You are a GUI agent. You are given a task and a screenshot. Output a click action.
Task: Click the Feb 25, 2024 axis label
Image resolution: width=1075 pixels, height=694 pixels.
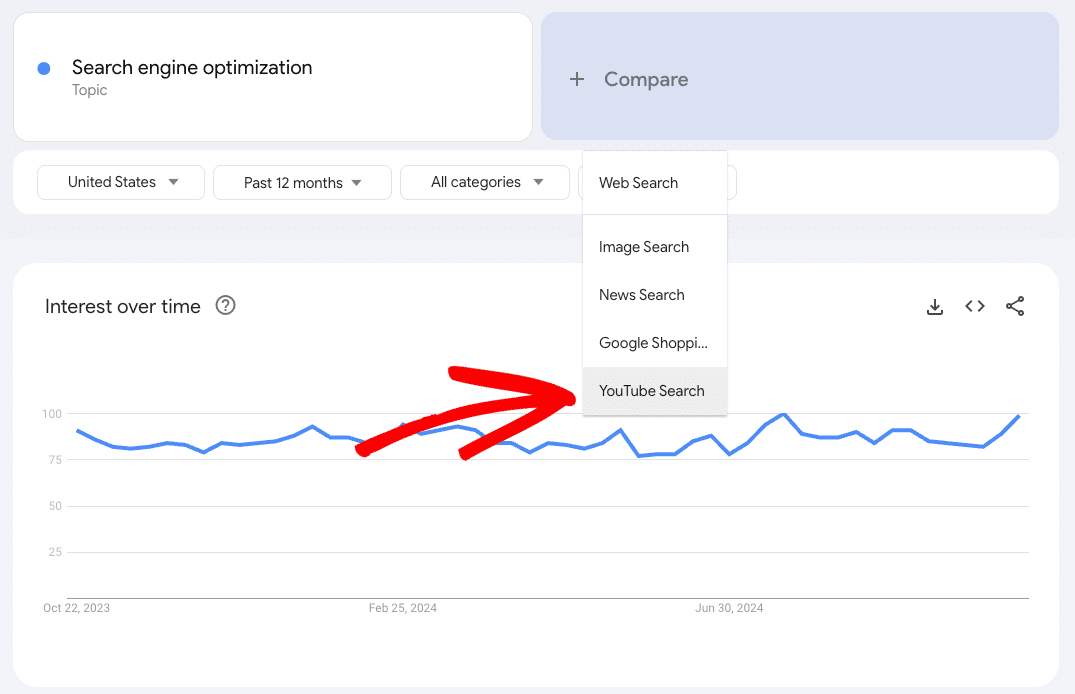tap(403, 607)
